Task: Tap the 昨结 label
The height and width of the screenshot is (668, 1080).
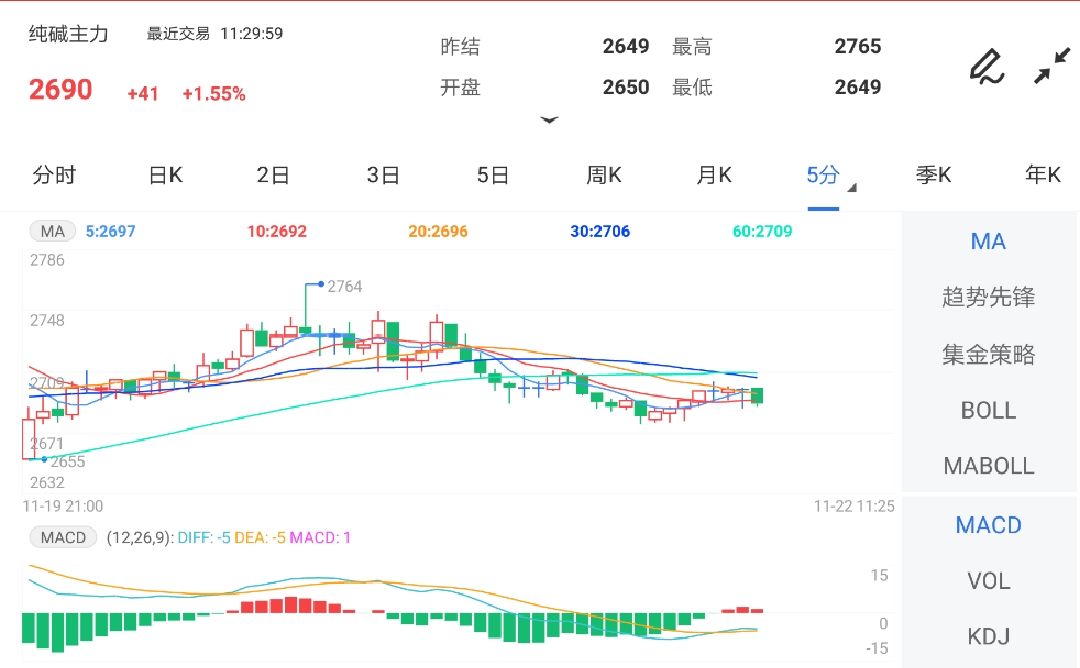Action: click(460, 47)
